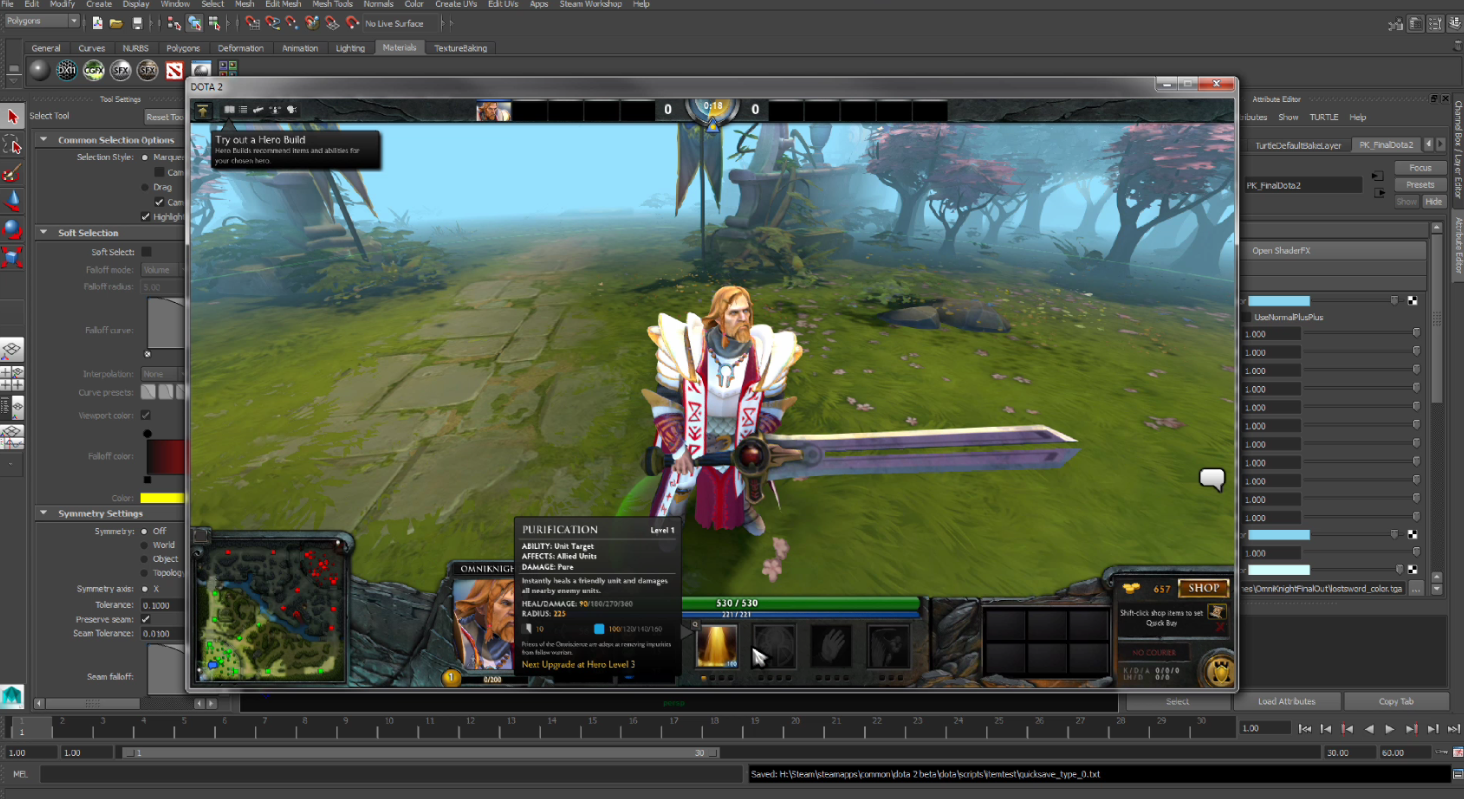Select the arrow Select Tool in toolbox
The image size is (1464, 799).
pyautogui.click(x=12, y=117)
